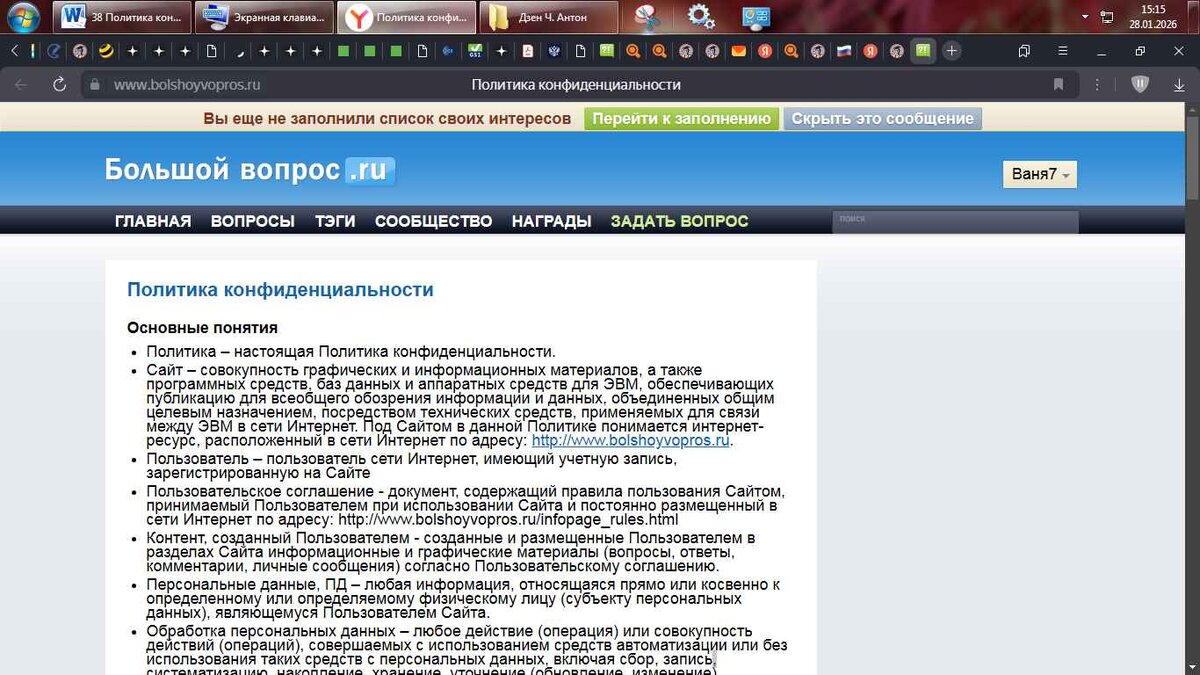Image resolution: width=1200 pixels, height=675 pixels.
Task: Switch to the Beeline striped-ball tab
Action: pyautogui.click(x=105, y=51)
